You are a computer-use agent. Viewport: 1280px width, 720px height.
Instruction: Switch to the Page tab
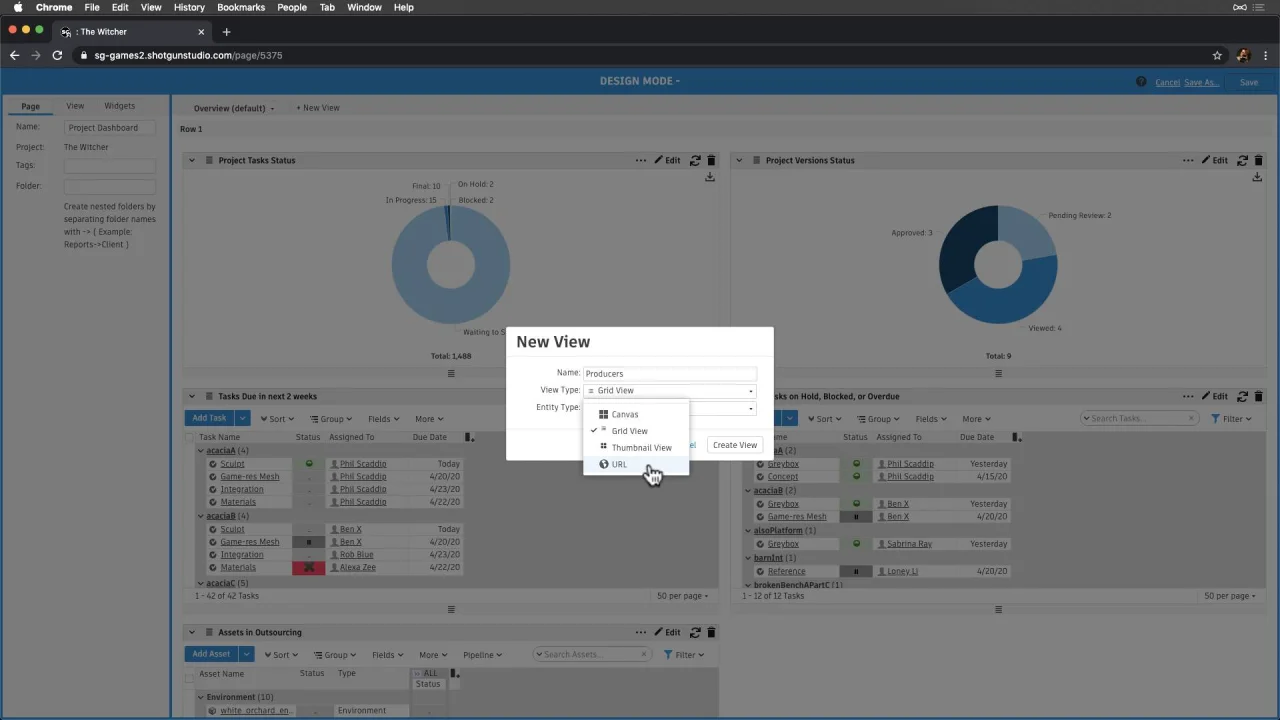(31, 106)
